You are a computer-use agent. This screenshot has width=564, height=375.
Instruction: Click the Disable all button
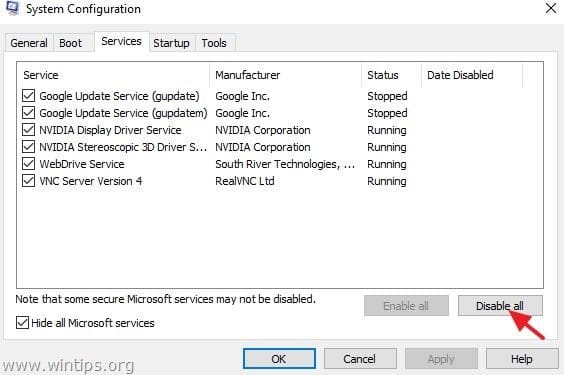coord(500,306)
